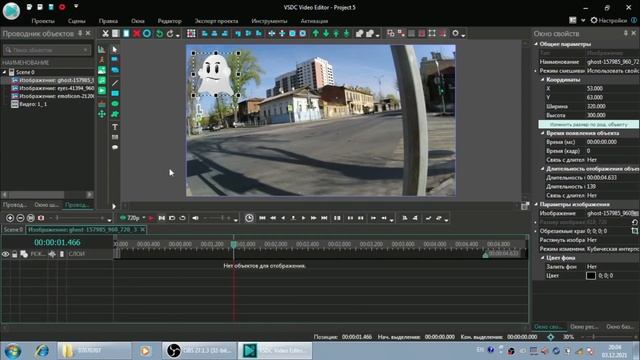Select the add image tool in side toolbar
640x360 pixels.
pos(102,70)
